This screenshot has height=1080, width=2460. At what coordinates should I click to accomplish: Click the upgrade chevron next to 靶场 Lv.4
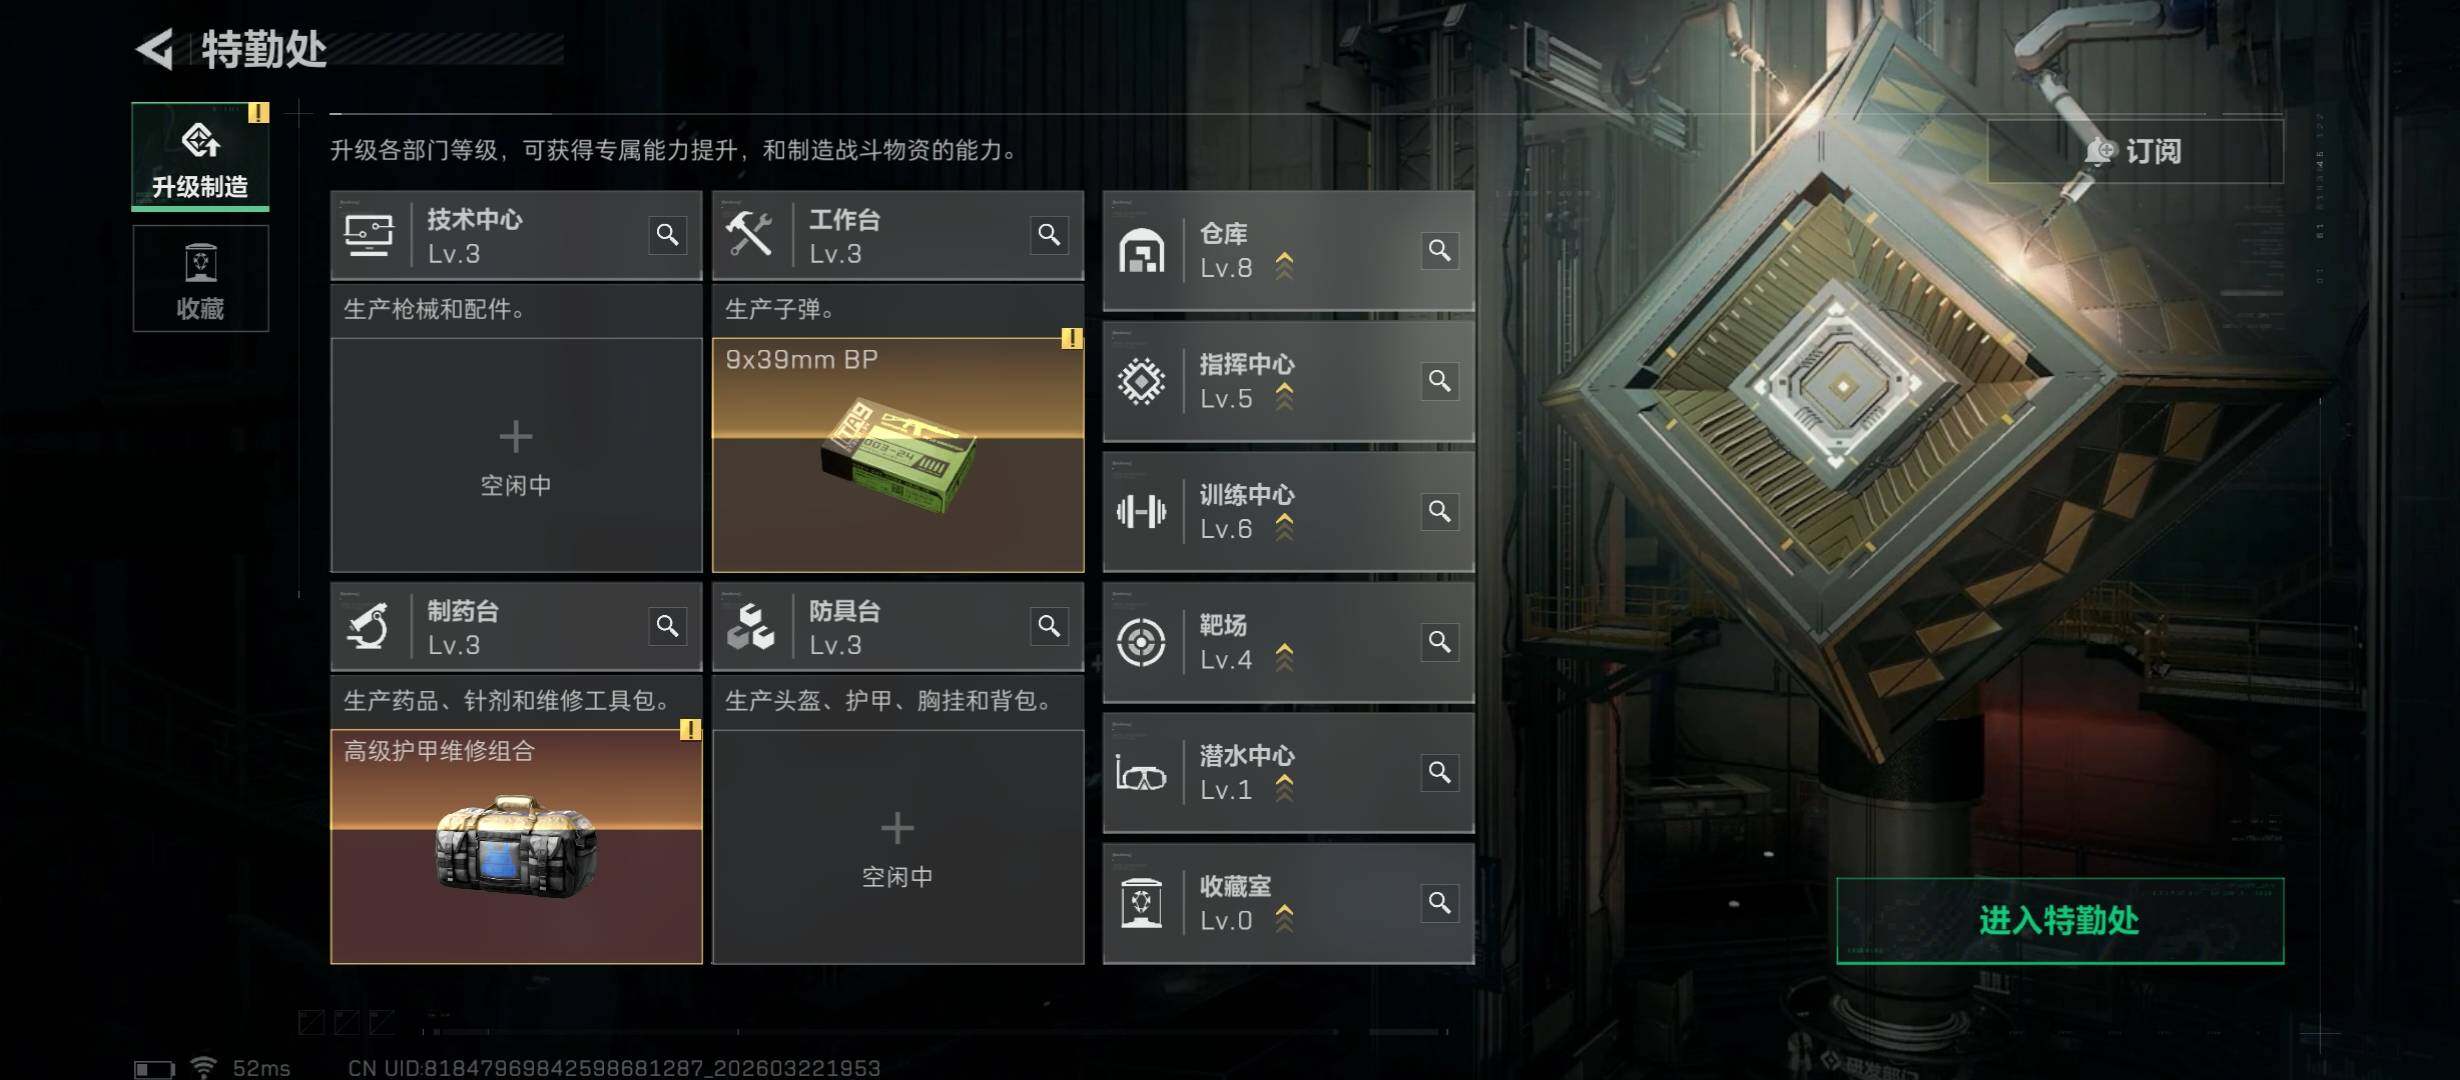pos(1285,657)
